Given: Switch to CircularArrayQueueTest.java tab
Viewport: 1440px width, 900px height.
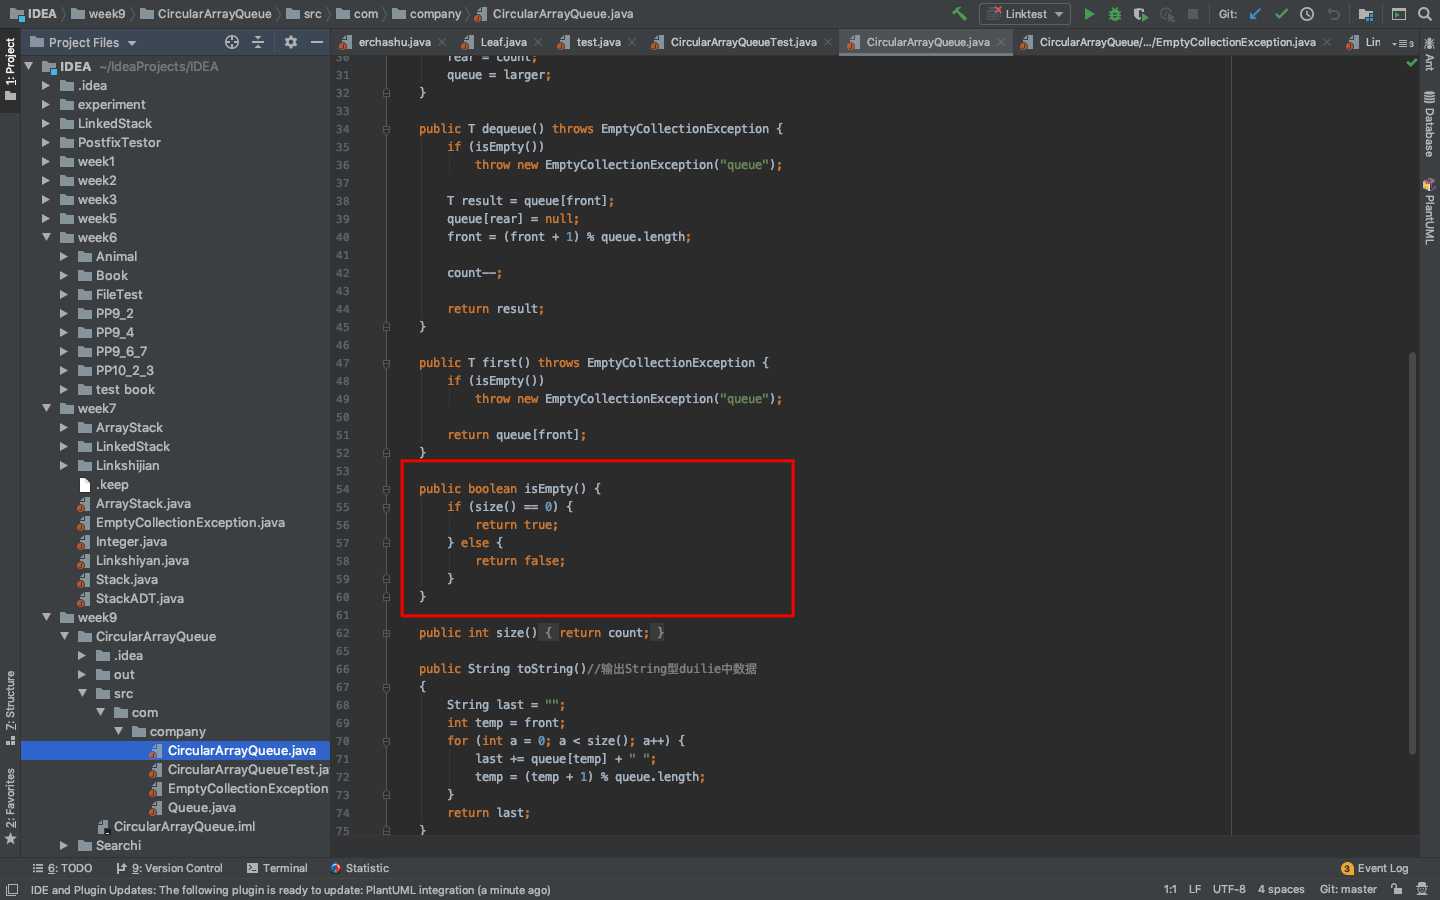Looking at the screenshot, I should click(x=743, y=42).
